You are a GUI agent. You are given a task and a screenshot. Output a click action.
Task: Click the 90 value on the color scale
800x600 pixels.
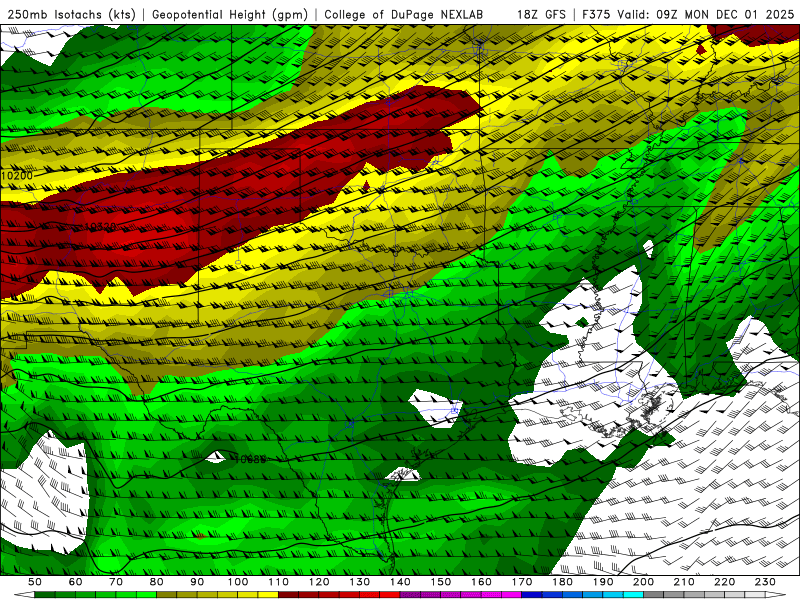(x=197, y=582)
